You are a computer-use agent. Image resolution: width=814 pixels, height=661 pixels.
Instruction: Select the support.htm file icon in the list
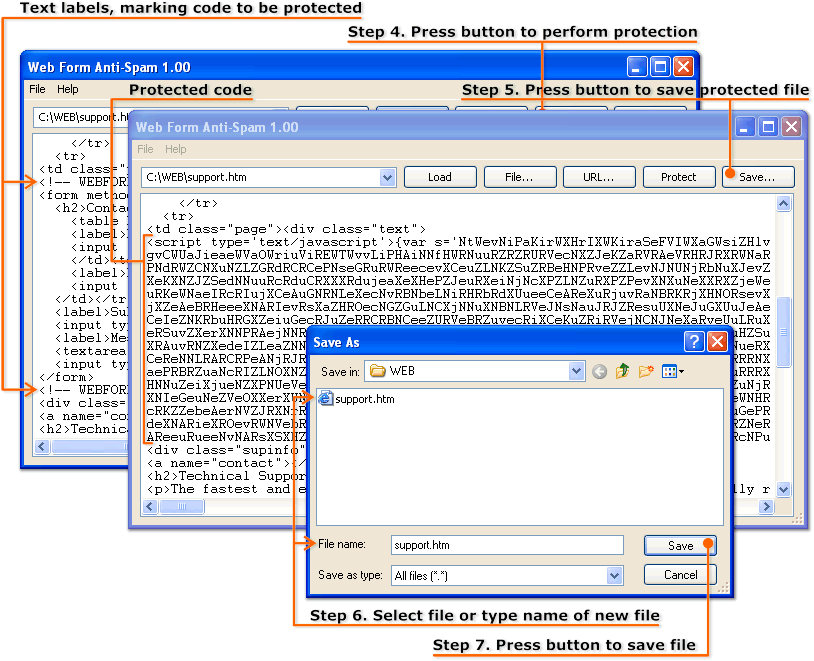pos(325,399)
